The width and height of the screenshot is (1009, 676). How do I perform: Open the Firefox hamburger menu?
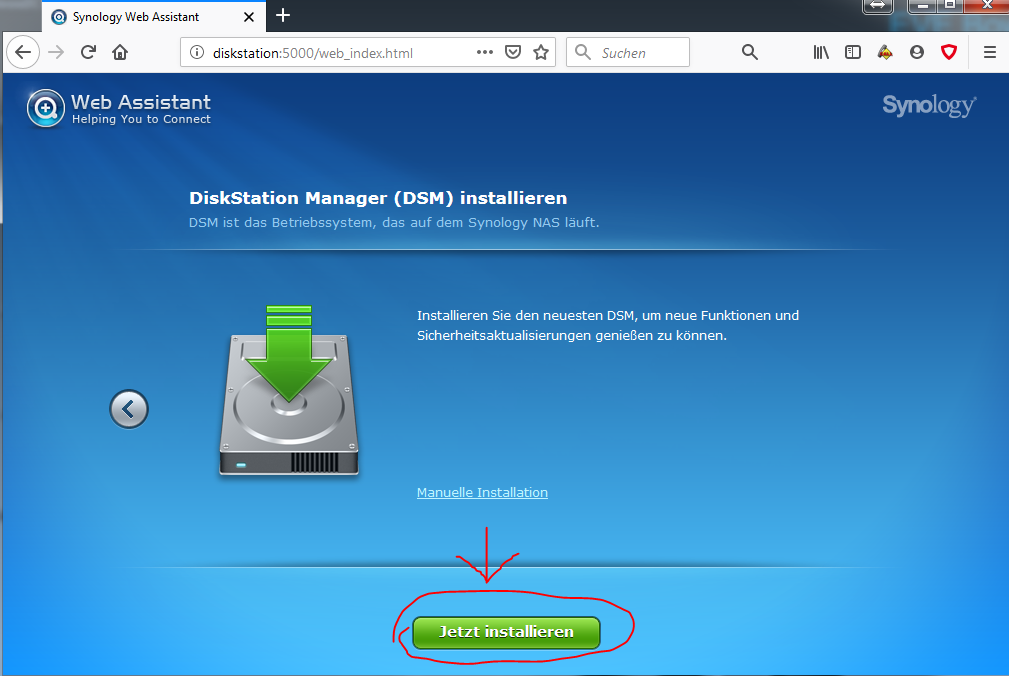[990, 53]
